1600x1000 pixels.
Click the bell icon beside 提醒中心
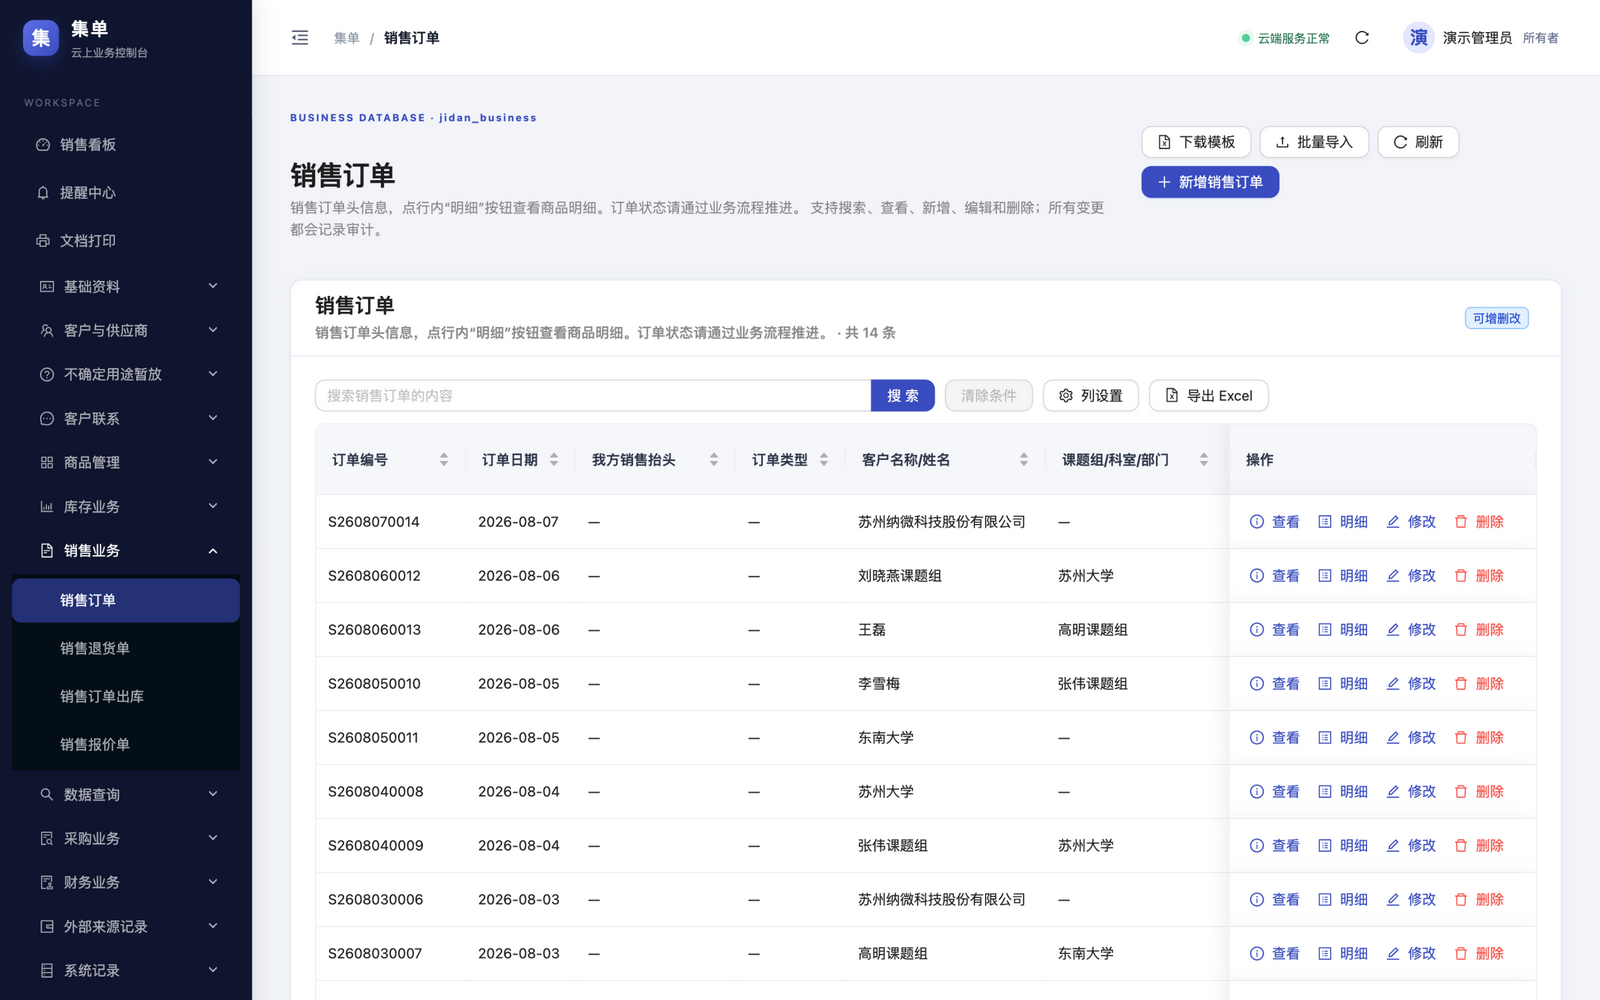coord(43,193)
